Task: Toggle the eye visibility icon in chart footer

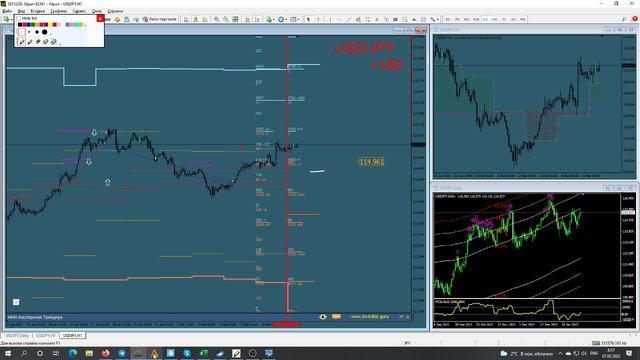Action: [323, 317]
